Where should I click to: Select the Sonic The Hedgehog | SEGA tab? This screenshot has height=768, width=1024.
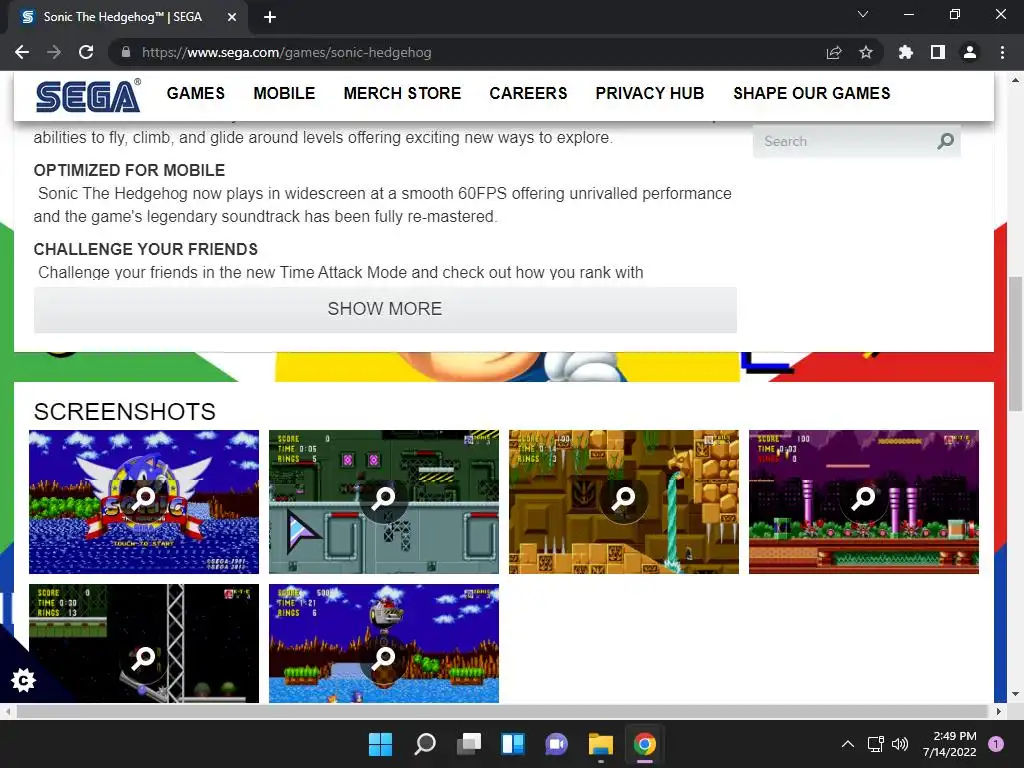127,17
